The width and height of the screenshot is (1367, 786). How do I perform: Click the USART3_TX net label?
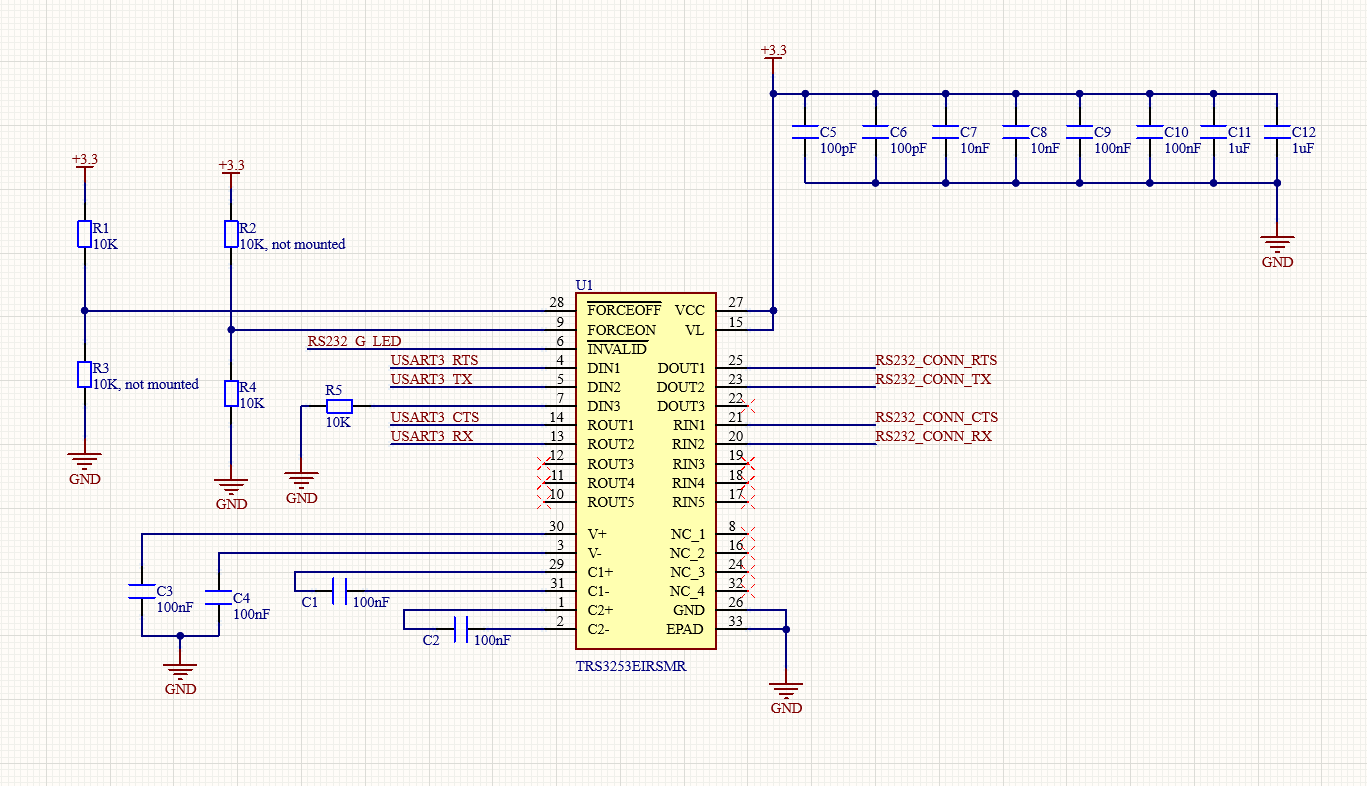click(x=431, y=379)
